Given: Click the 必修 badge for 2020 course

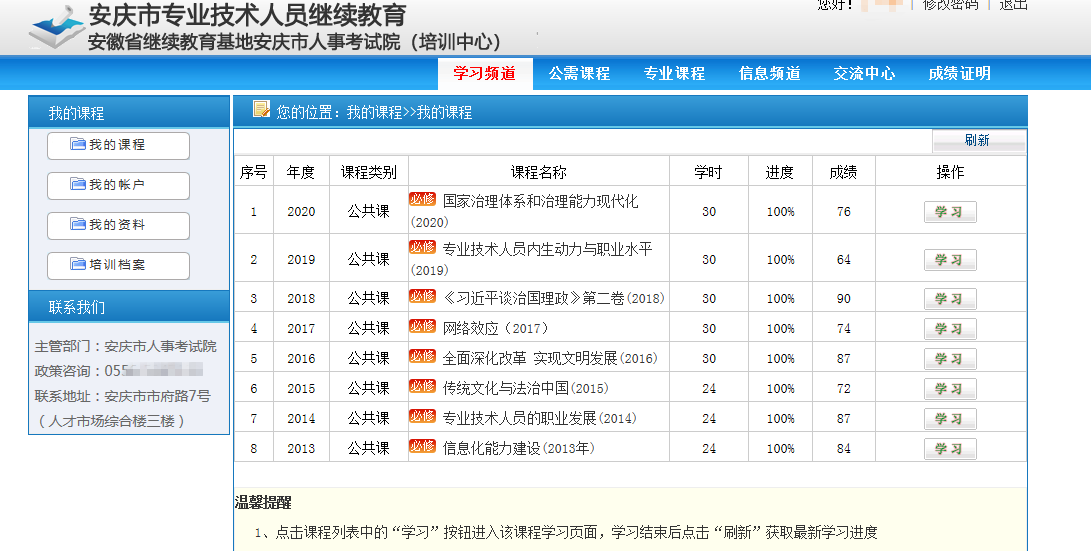Looking at the screenshot, I should (422, 199).
